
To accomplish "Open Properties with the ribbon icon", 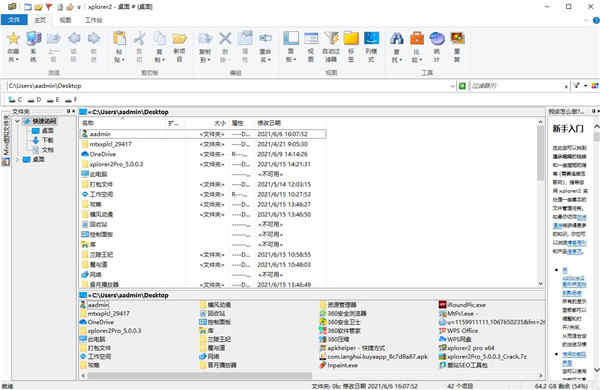I will (x=245, y=38).
